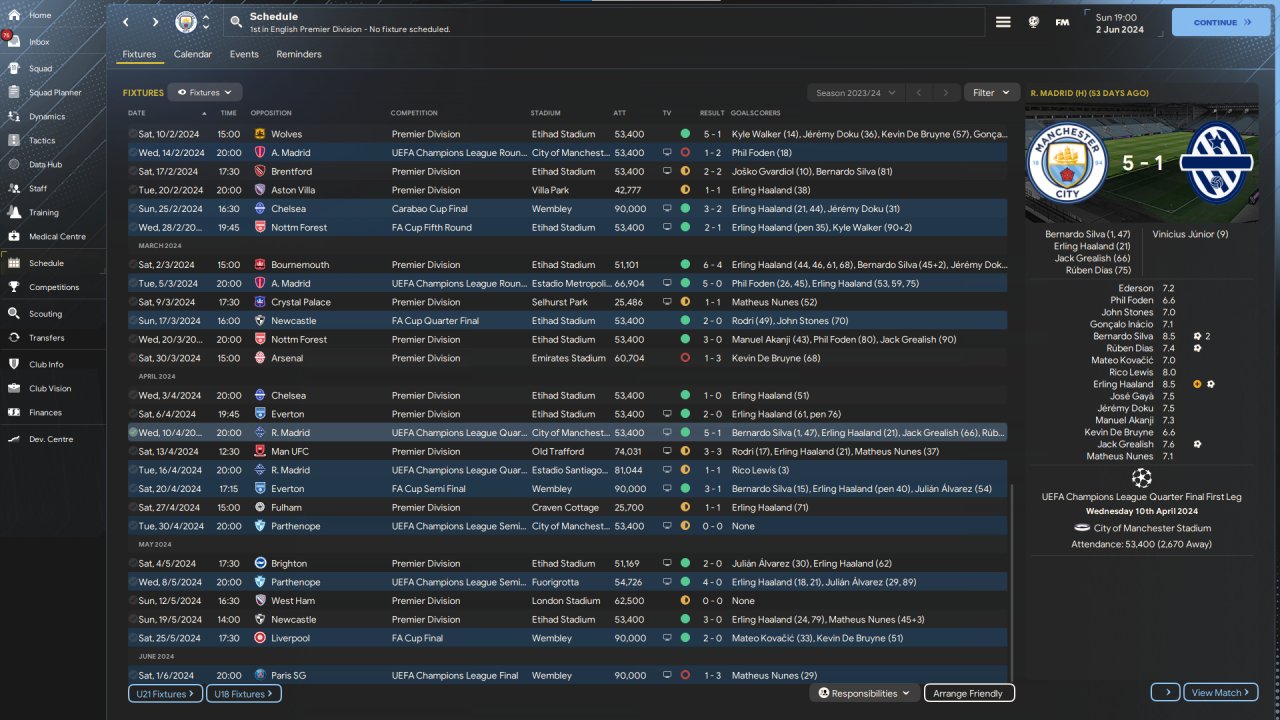Image resolution: width=1280 pixels, height=720 pixels.
Task: Select the Paris SG fixture row marker
Action: [133, 676]
